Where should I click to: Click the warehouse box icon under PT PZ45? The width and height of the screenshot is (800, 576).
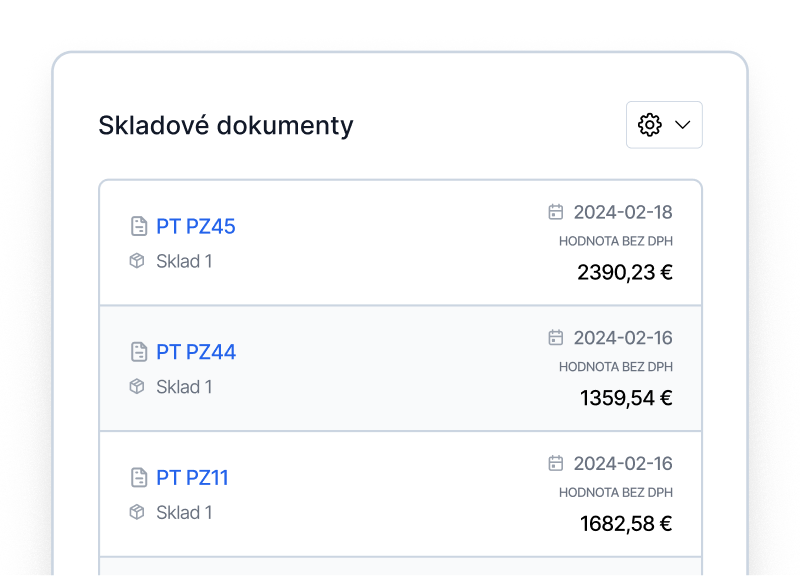tap(137, 261)
